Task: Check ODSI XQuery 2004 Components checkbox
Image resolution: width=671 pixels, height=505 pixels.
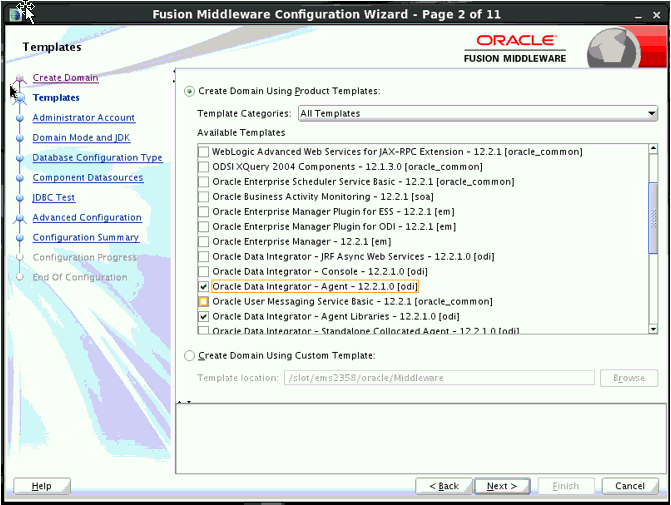Action: [204, 166]
